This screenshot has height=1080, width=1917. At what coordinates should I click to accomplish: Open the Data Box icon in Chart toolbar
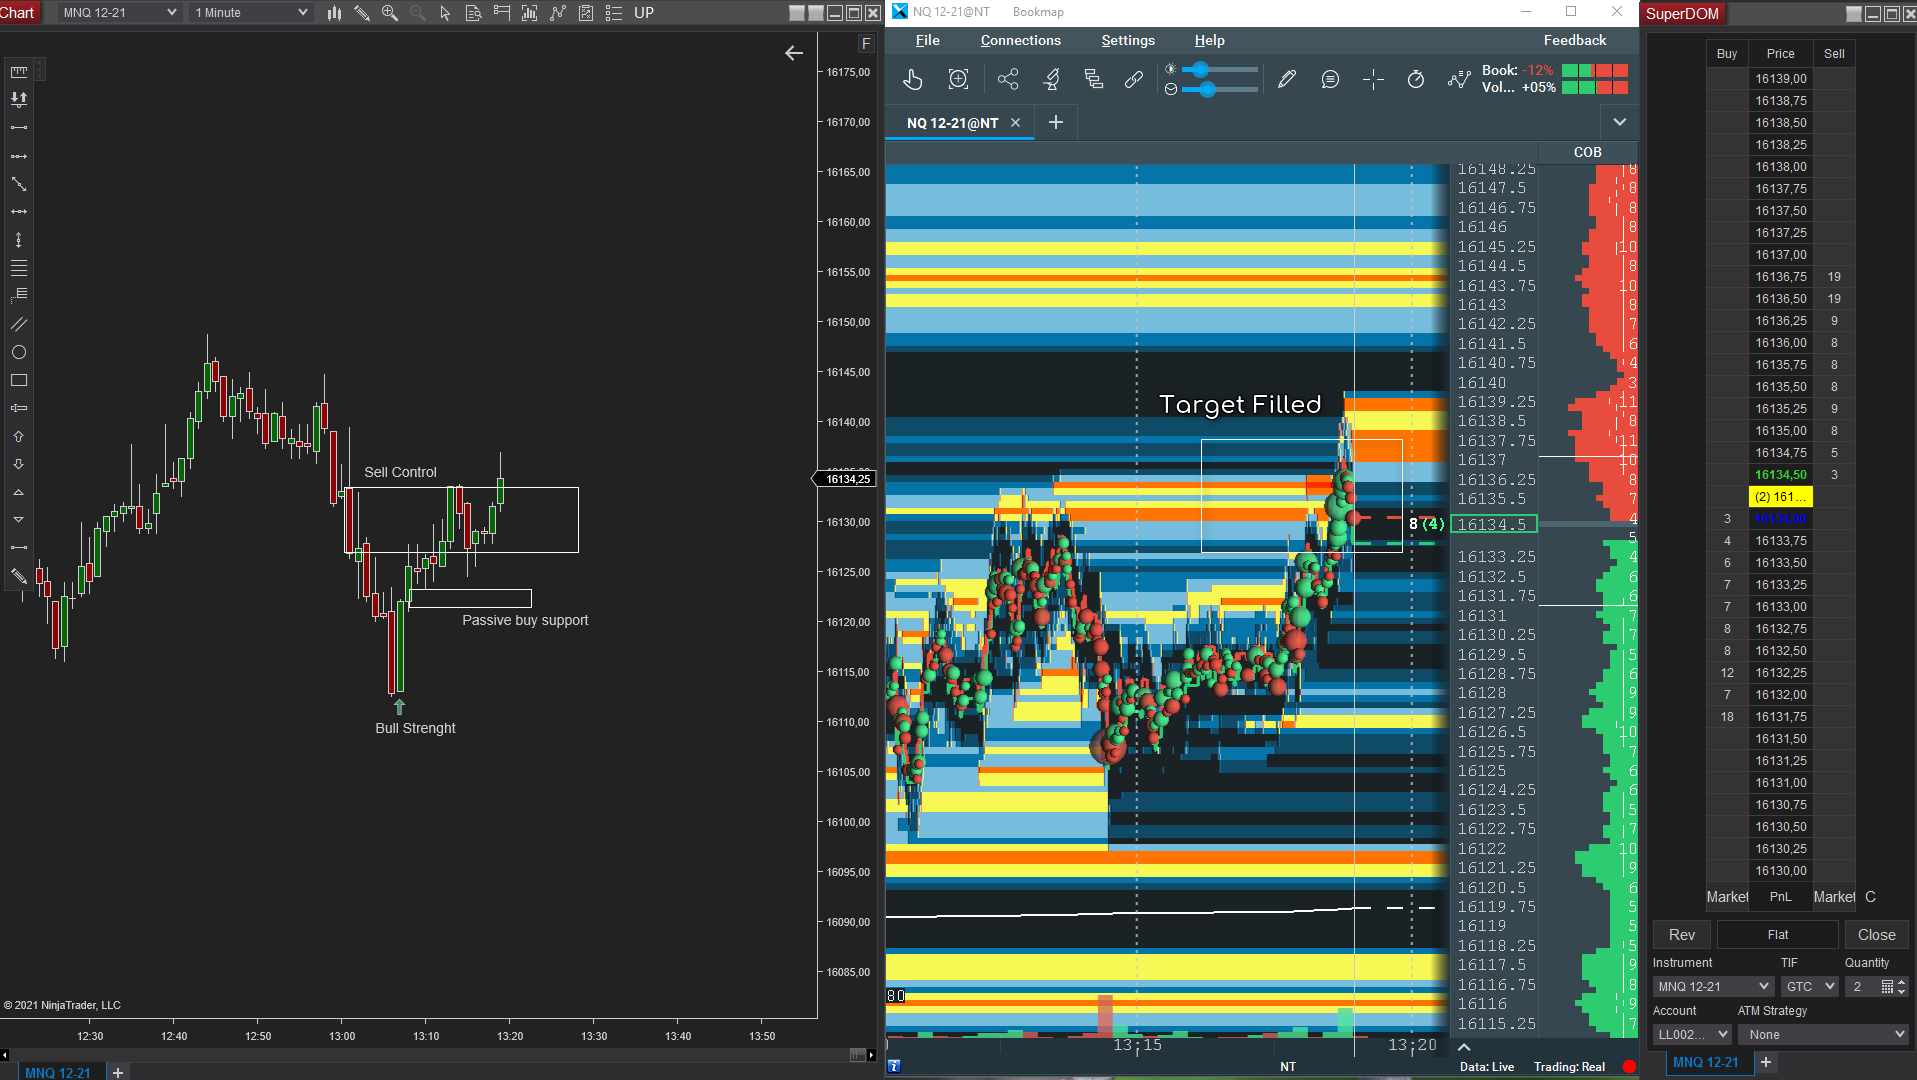(x=474, y=13)
